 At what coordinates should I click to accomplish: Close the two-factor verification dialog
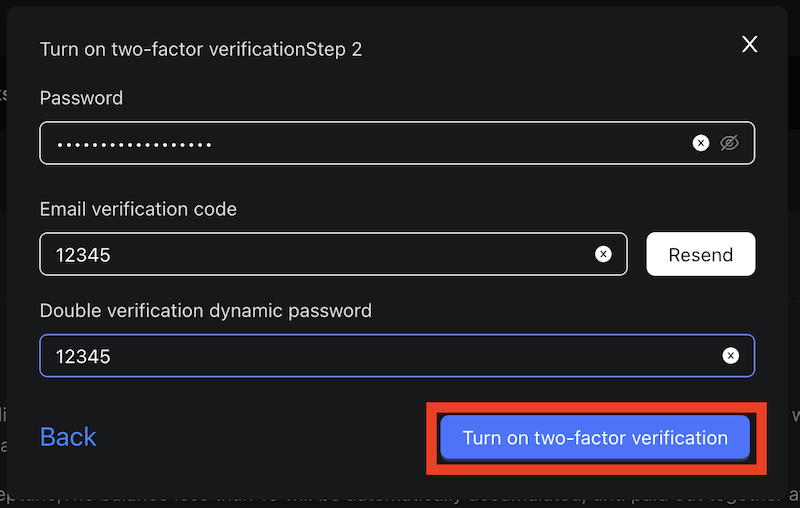pyautogui.click(x=749, y=44)
